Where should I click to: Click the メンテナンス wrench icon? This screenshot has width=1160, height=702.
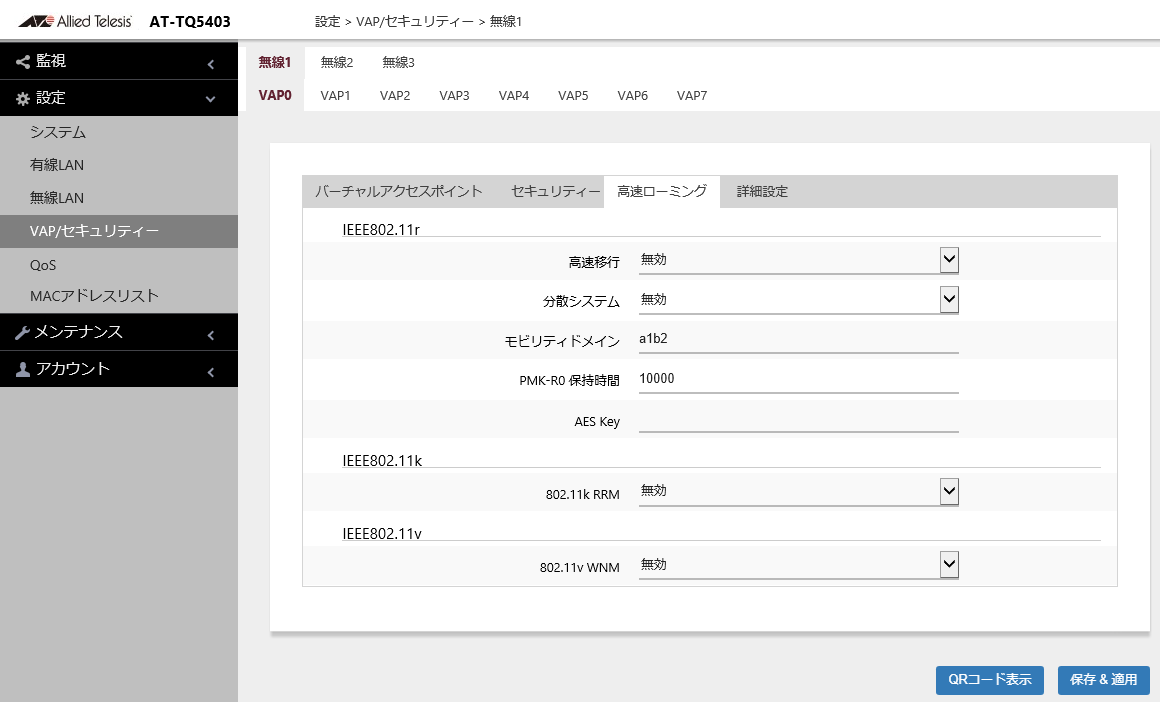click(x=22, y=333)
